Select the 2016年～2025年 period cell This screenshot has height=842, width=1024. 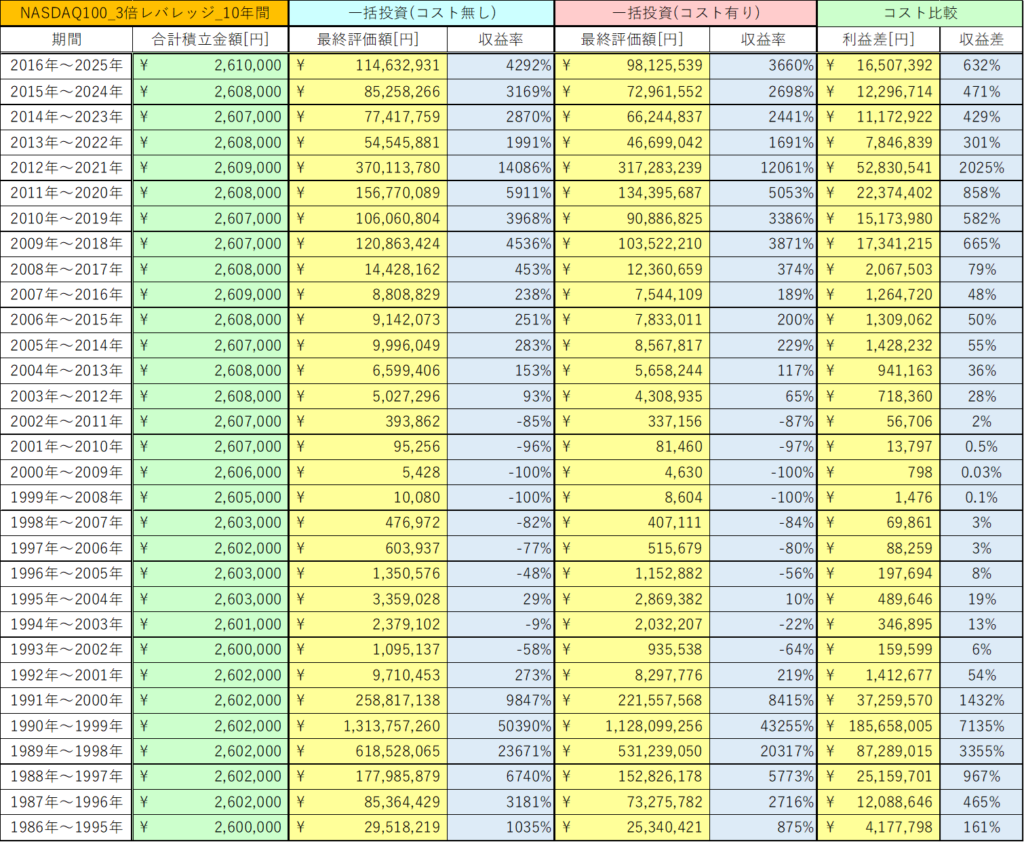[x=66, y=65]
